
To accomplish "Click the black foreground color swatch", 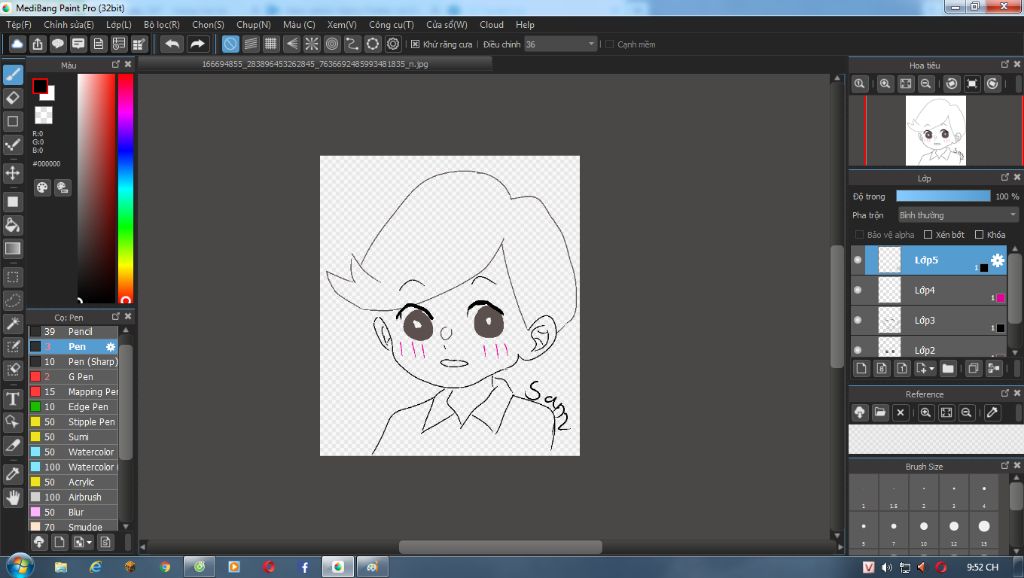I will click(40, 86).
